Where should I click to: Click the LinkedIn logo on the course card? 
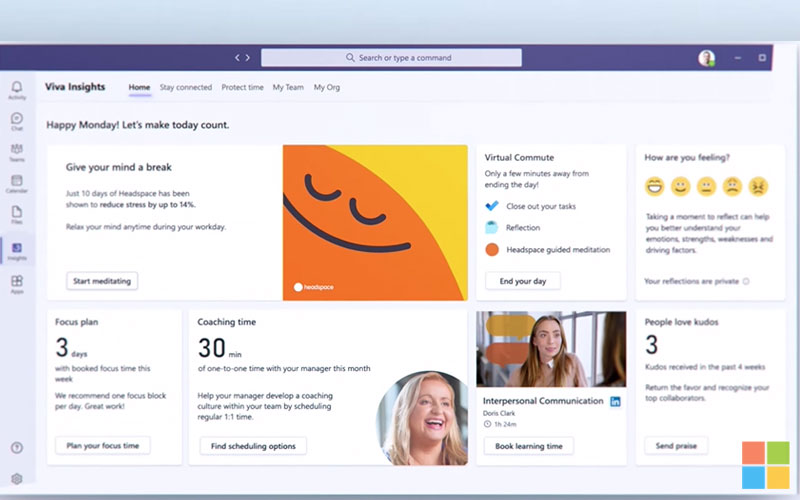coord(615,402)
